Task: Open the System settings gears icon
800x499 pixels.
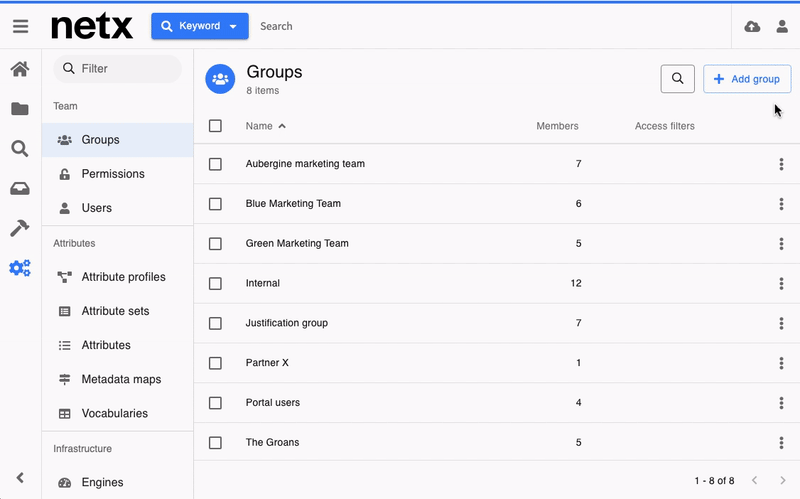Action: pos(20,268)
